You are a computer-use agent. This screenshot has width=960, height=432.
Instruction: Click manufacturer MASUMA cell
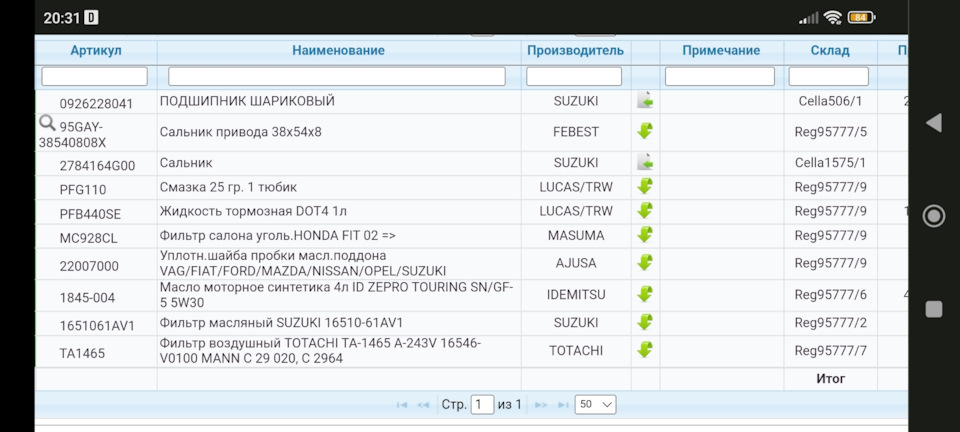pyautogui.click(x=576, y=235)
